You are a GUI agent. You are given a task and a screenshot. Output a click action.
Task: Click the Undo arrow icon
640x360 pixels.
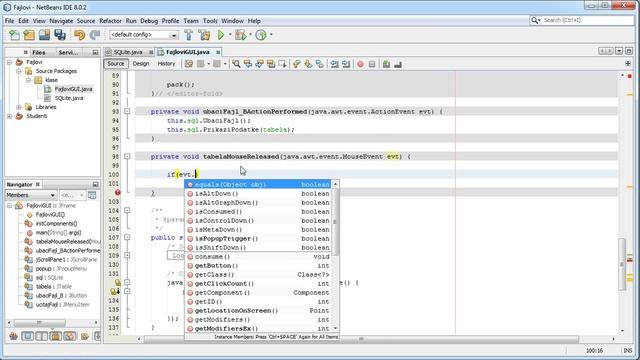pyautogui.click(x=80, y=35)
